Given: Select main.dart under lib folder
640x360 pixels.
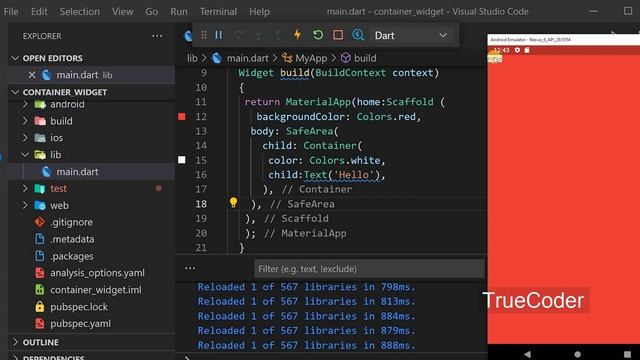Looking at the screenshot, I should coord(91,172).
